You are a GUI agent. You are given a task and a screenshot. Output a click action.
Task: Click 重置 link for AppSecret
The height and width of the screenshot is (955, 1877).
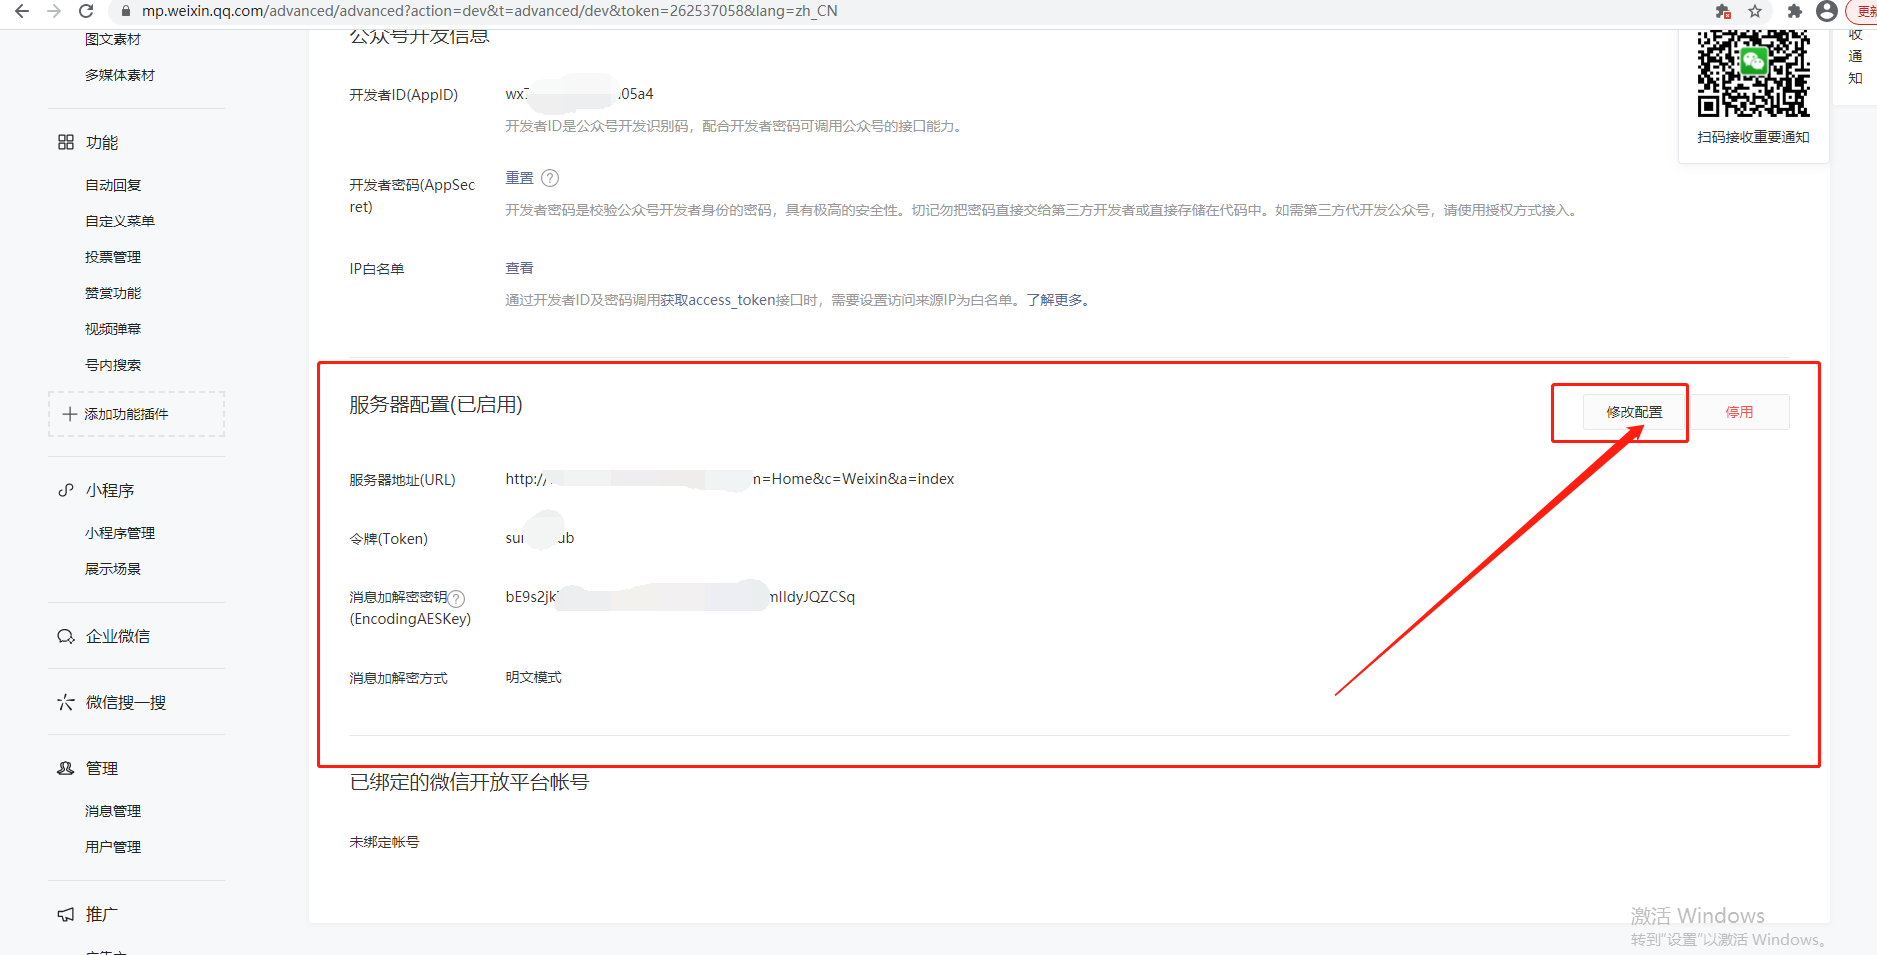[519, 178]
